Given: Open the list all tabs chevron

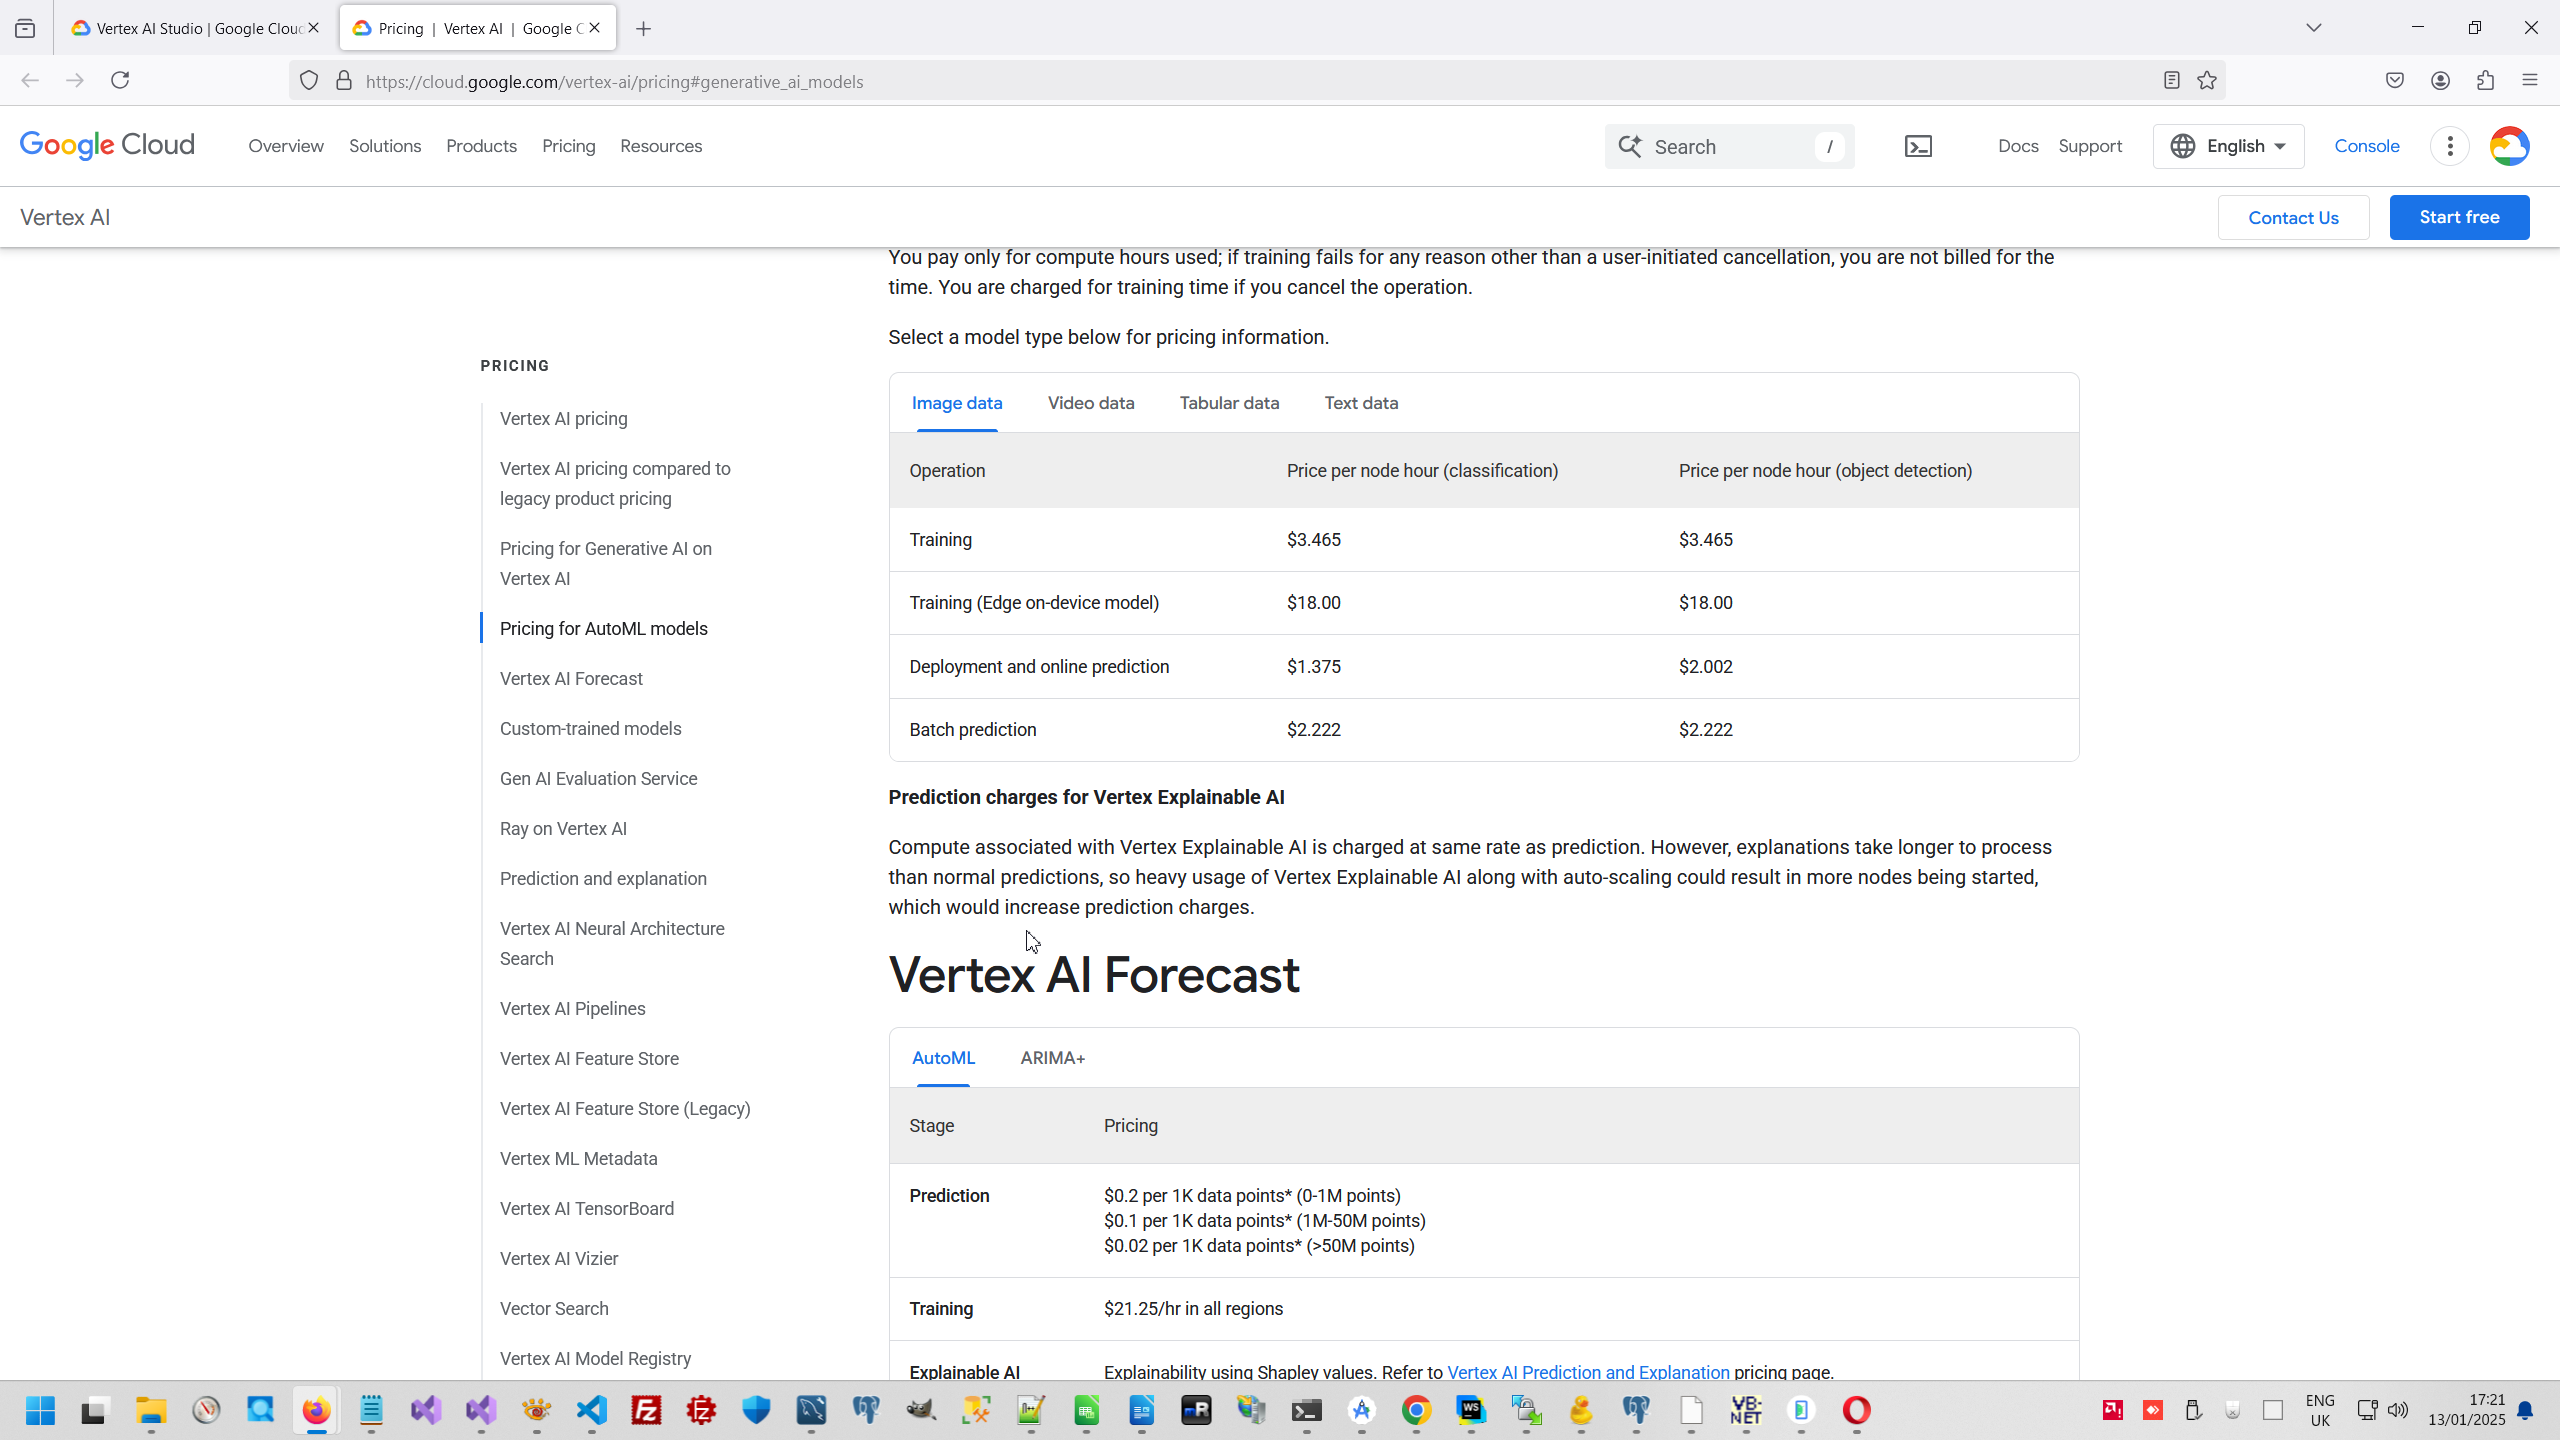Looking at the screenshot, I should point(2313,28).
